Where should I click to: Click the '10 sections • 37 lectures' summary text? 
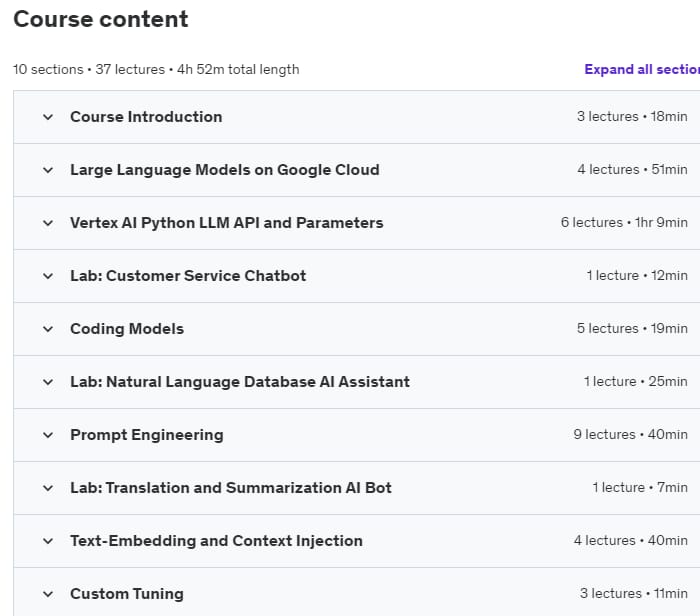pyautogui.click(x=89, y=70)
